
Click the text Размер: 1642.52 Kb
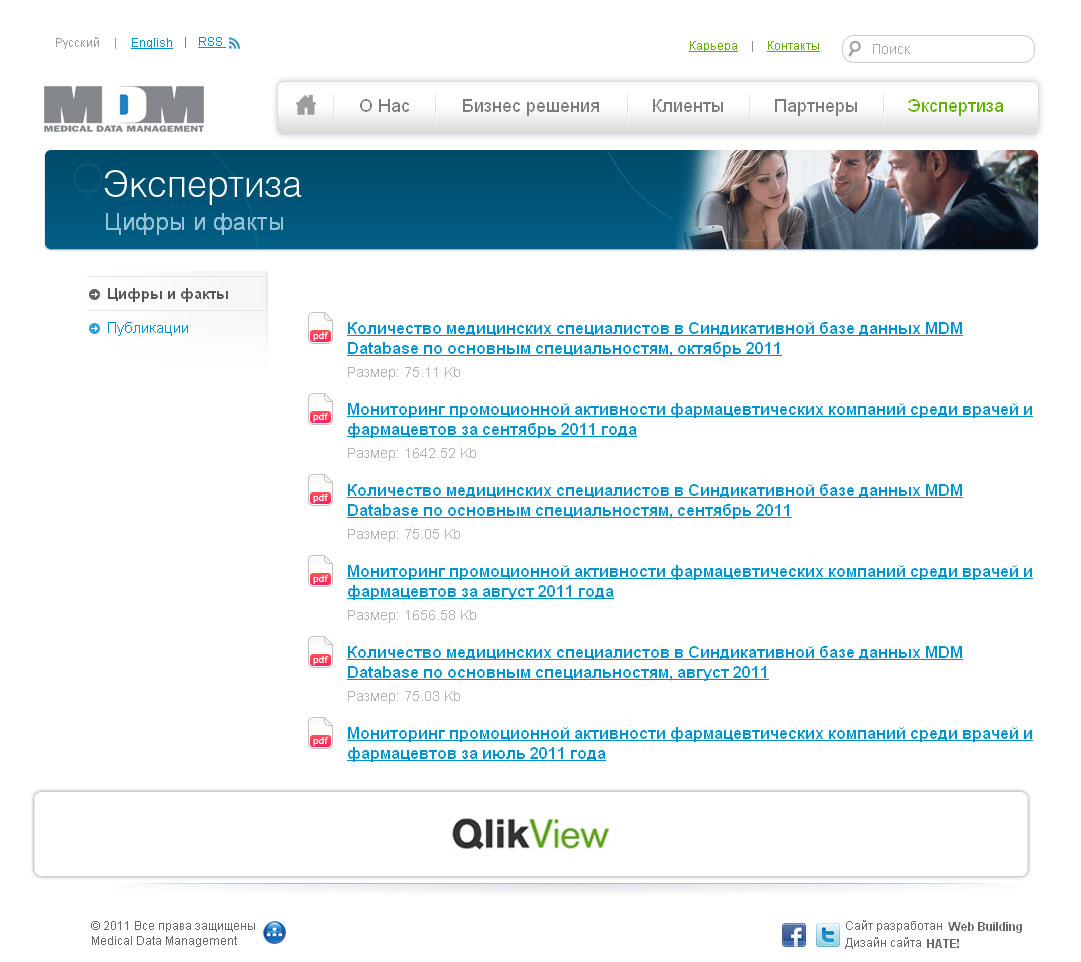tap(412, 453)
